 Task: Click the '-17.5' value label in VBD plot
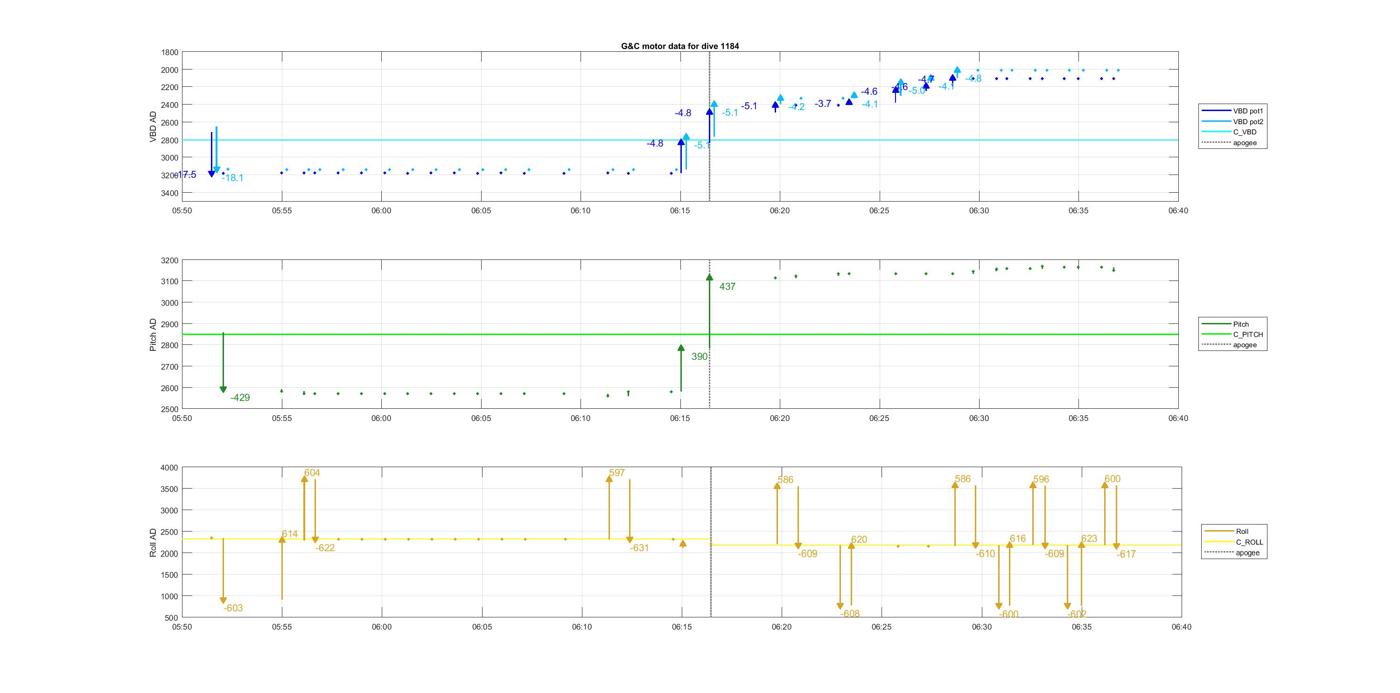point(186,175)
